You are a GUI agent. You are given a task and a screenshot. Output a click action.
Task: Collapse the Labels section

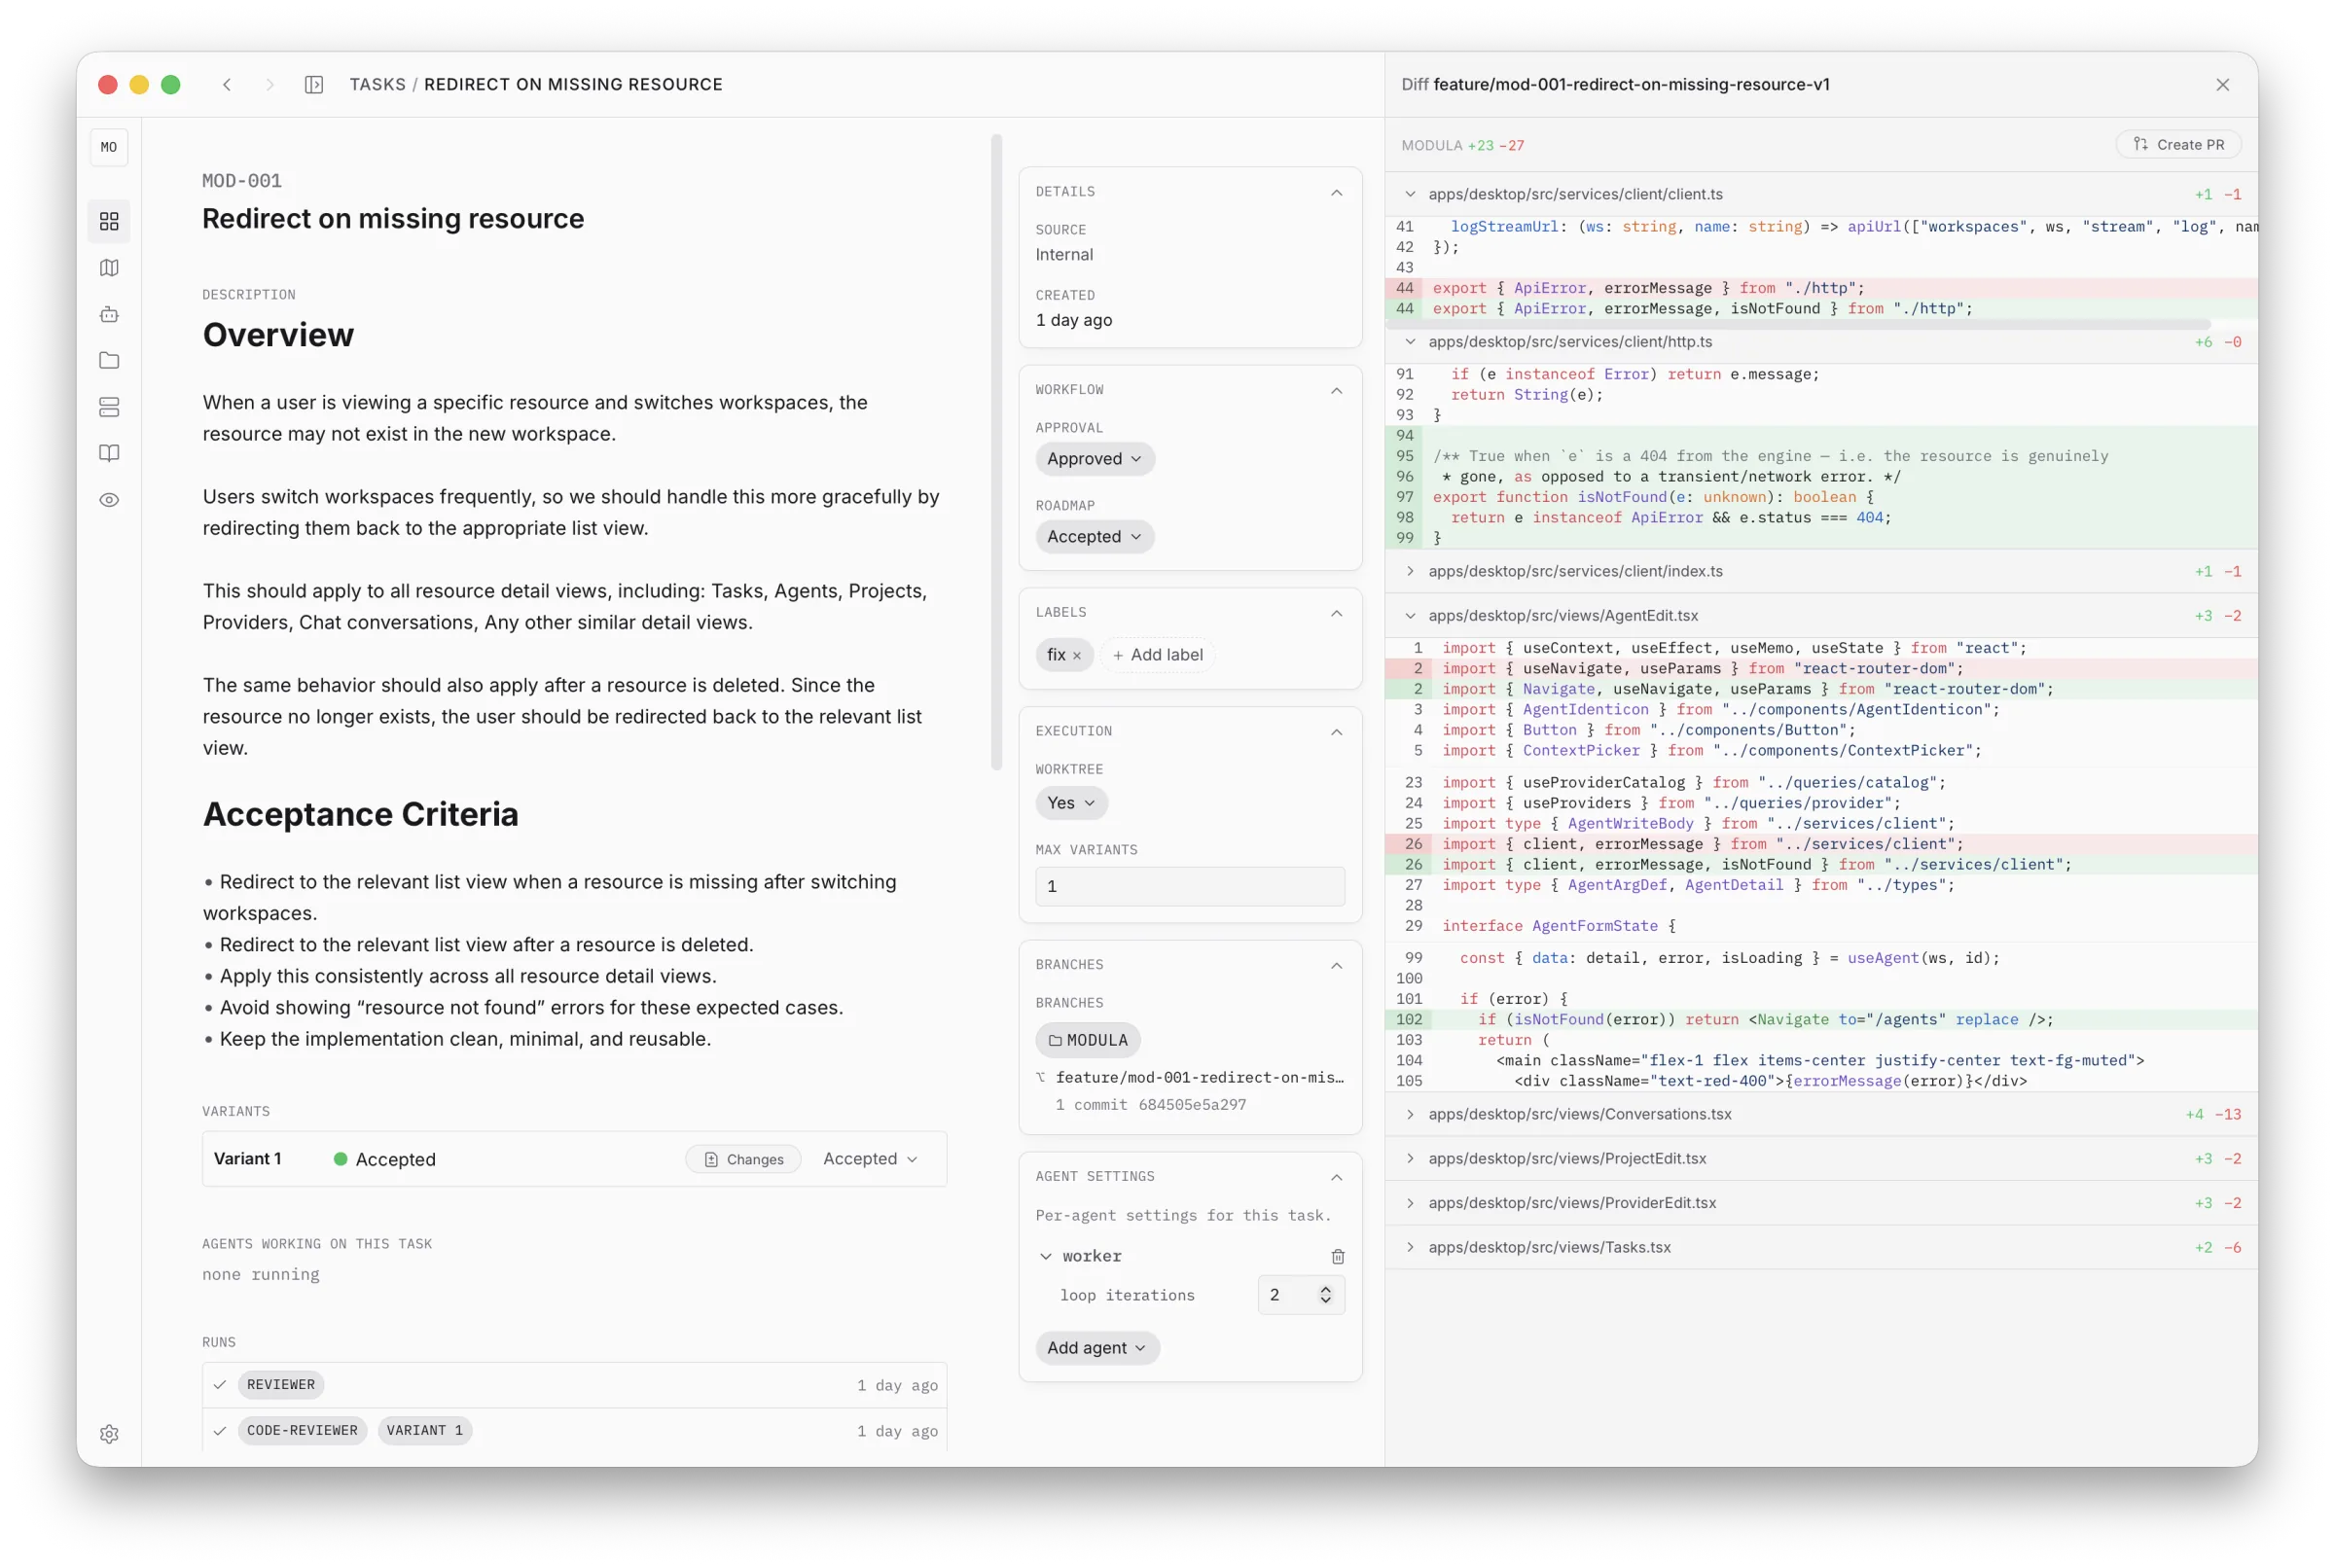coord(1336,613)
